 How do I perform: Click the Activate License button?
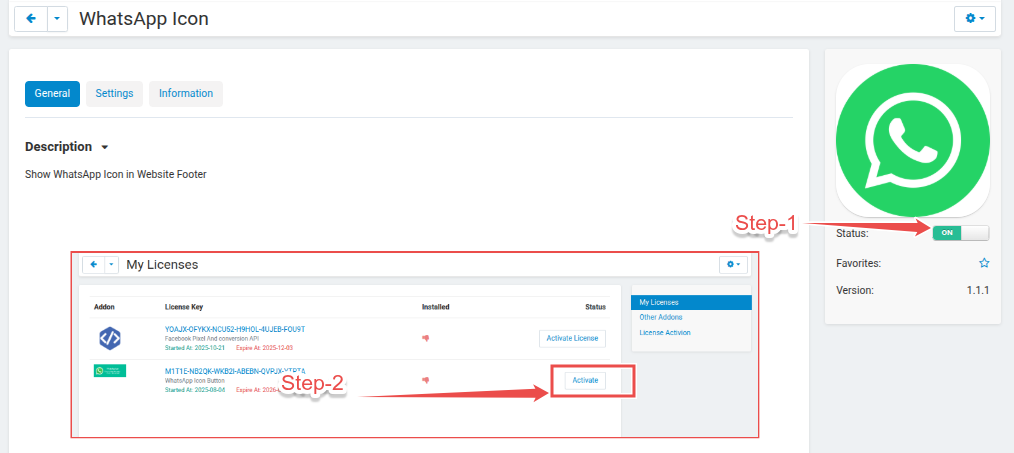[572, 338]
